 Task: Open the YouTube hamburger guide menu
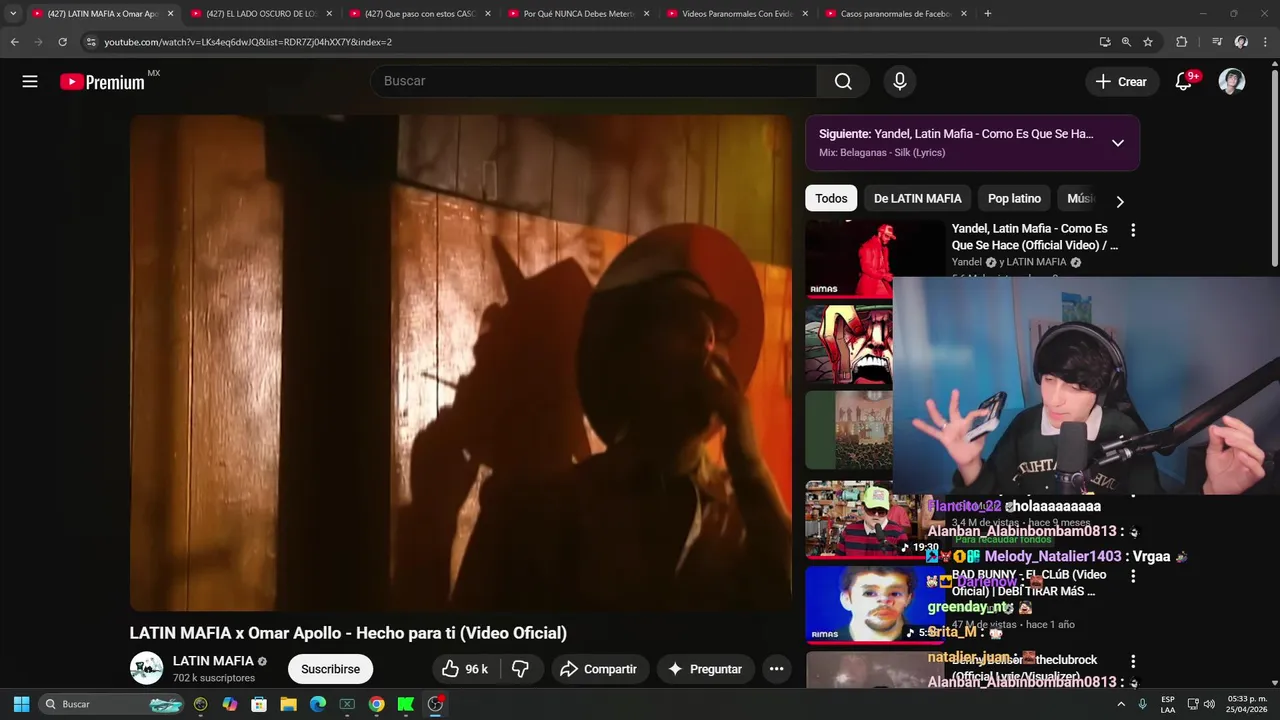[30, 82]
